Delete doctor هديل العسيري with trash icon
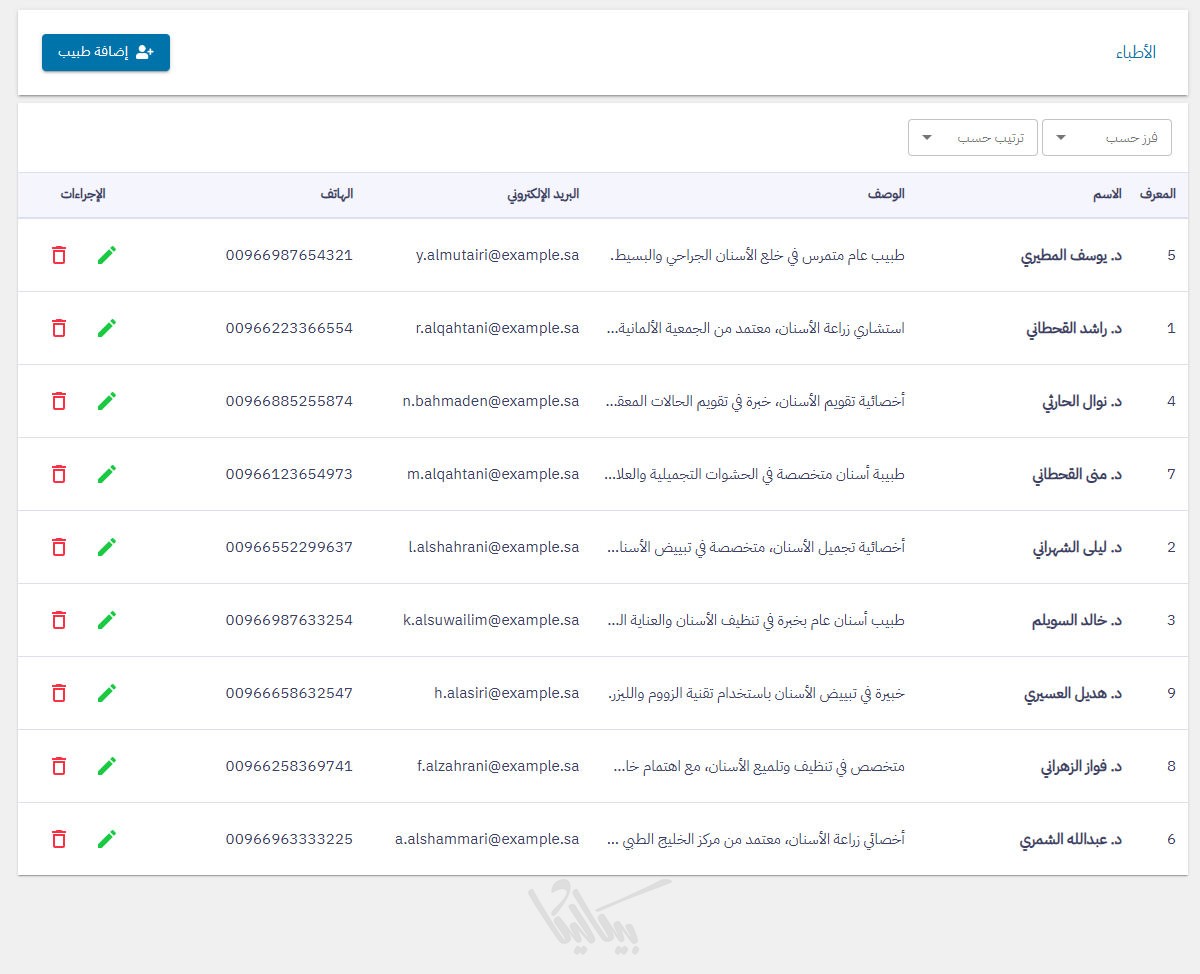This screenshot has width=1200, height=974. coord(59,693)
